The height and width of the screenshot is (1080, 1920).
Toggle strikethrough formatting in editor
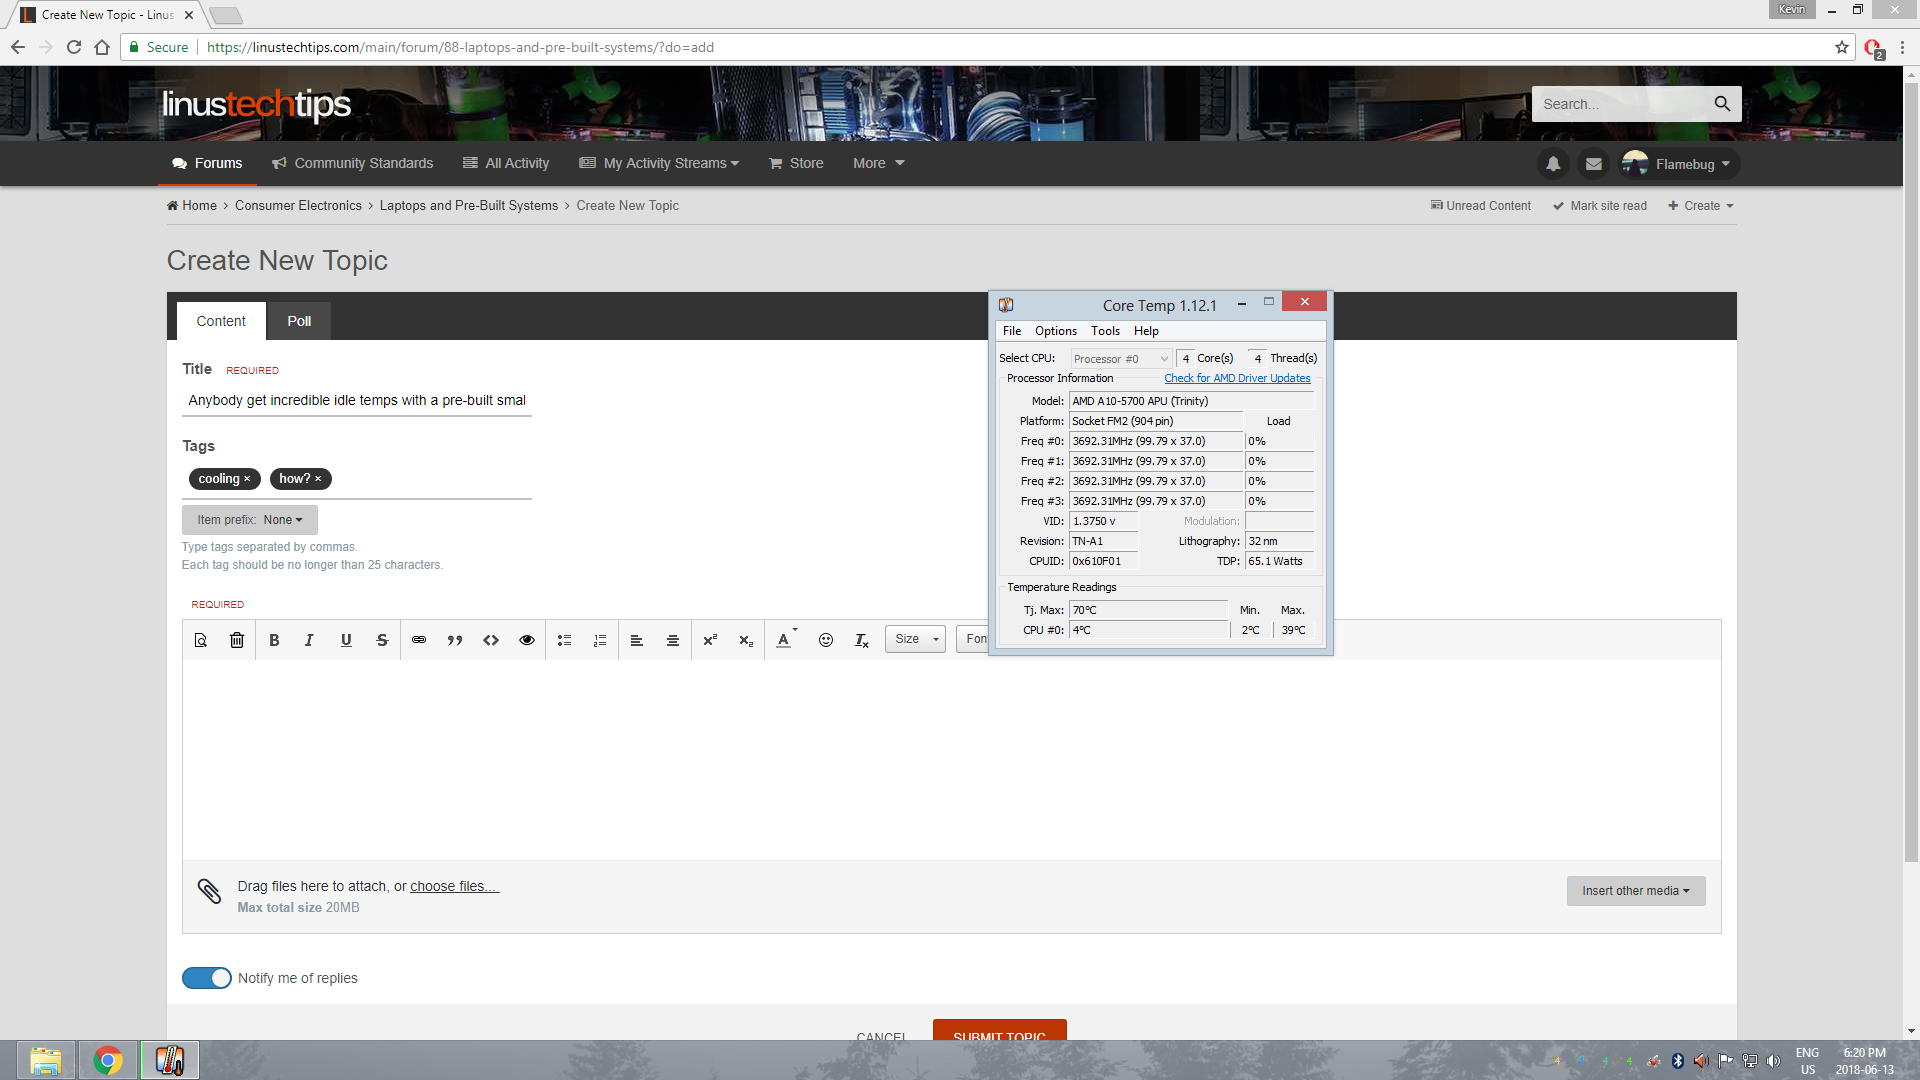pyautogui.click(x=382, y=640)
